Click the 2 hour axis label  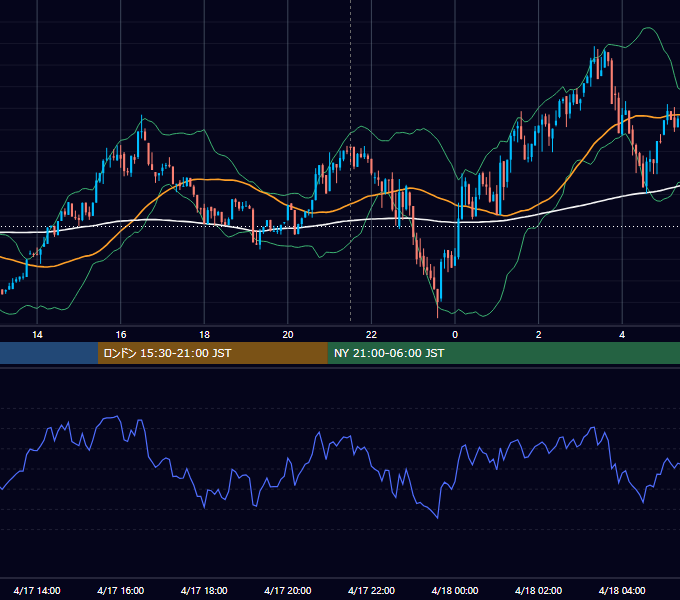(x=539, y=335)
